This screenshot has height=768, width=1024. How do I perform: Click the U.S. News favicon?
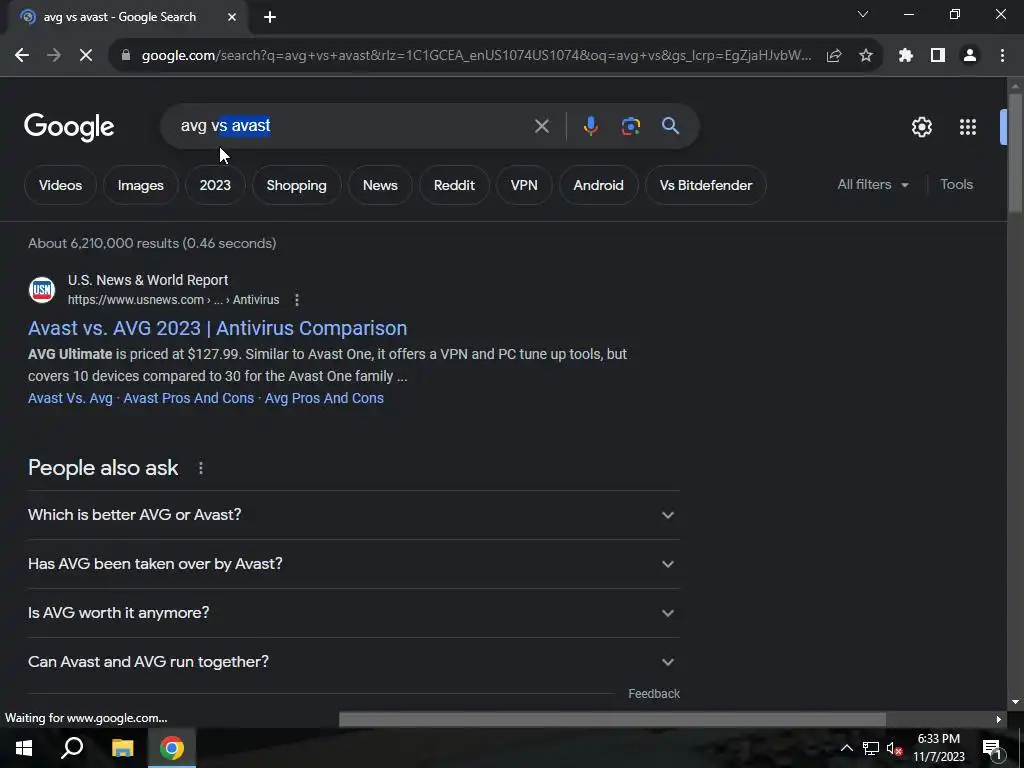pyautogui.click(x=42, y=289)
